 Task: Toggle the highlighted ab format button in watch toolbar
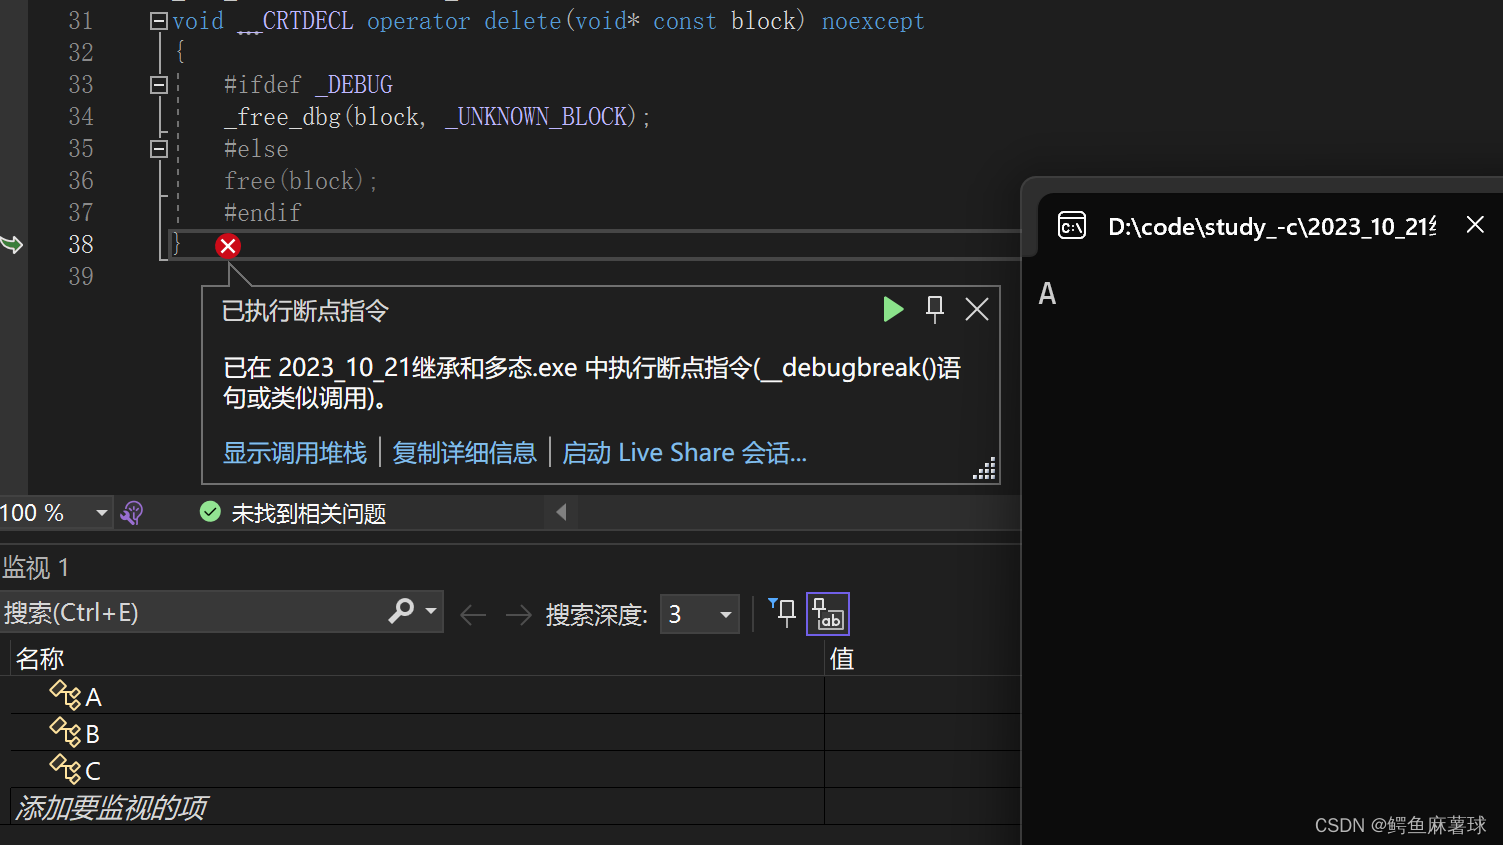tap(828, 614)
